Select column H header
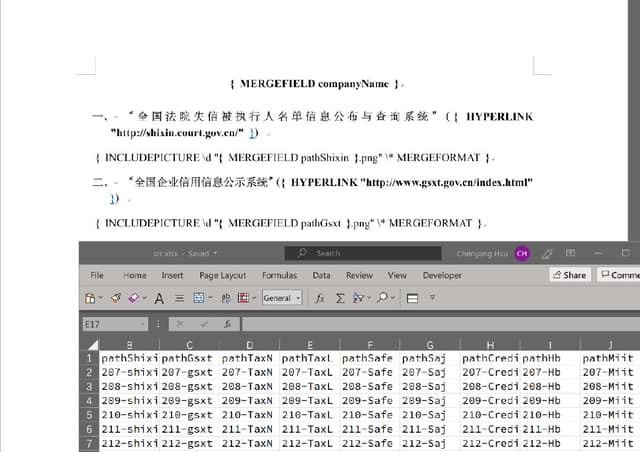This screenshot has height=452, width=640. click(489, 344)
